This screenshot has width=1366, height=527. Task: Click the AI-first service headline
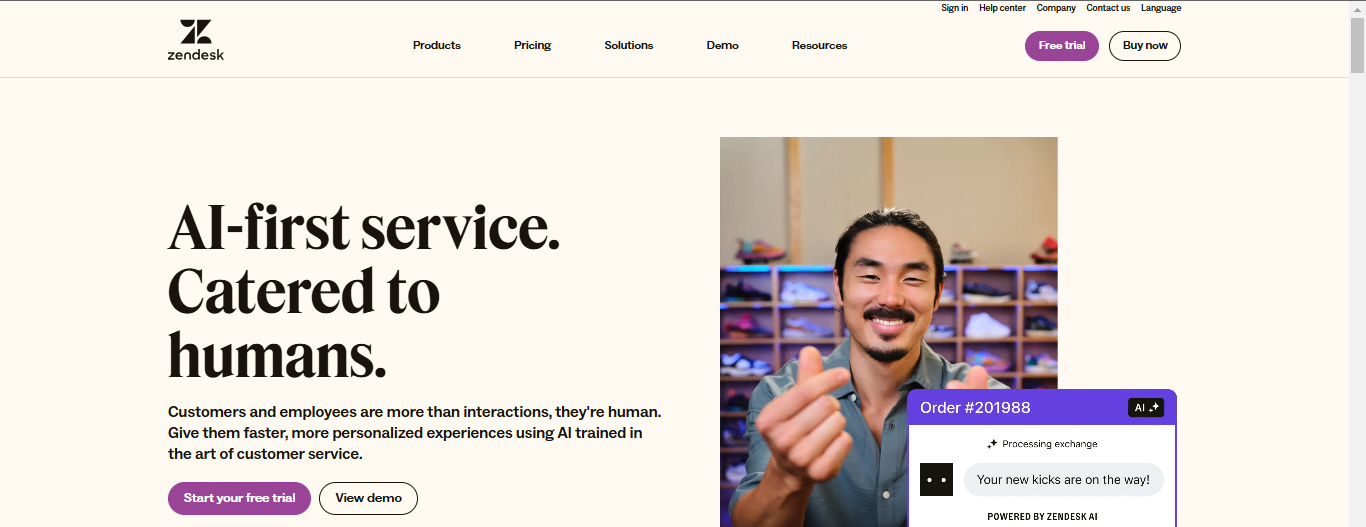pyautogui.click(x=364, y=291)
